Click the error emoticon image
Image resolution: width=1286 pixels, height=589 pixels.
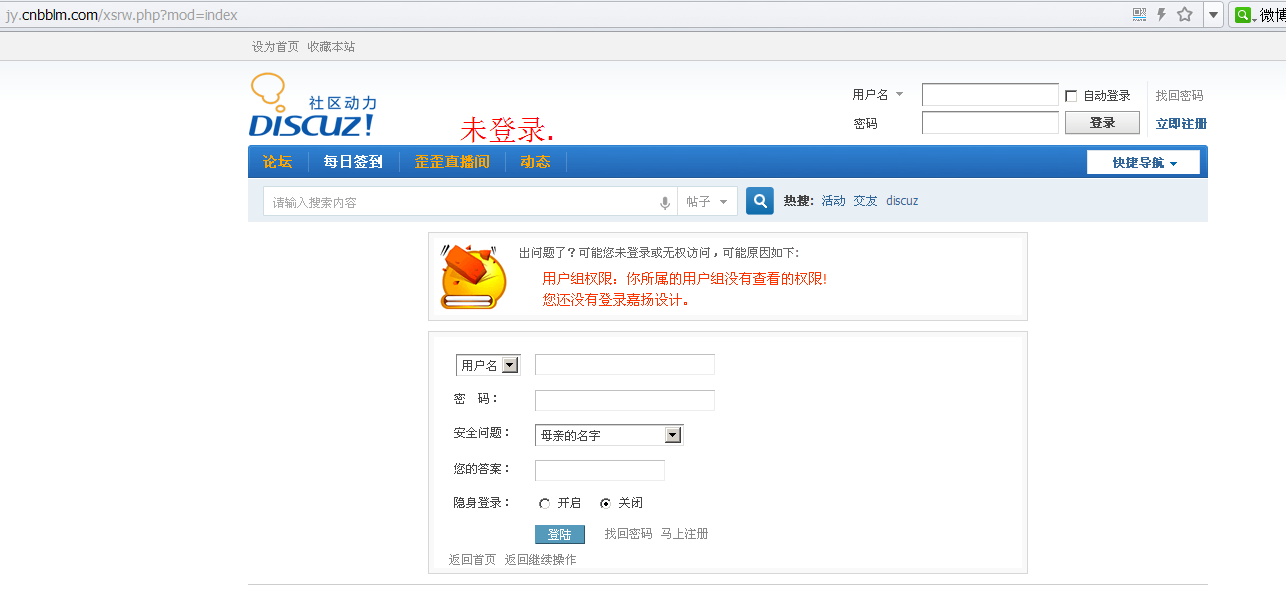(x=474, y=276)
